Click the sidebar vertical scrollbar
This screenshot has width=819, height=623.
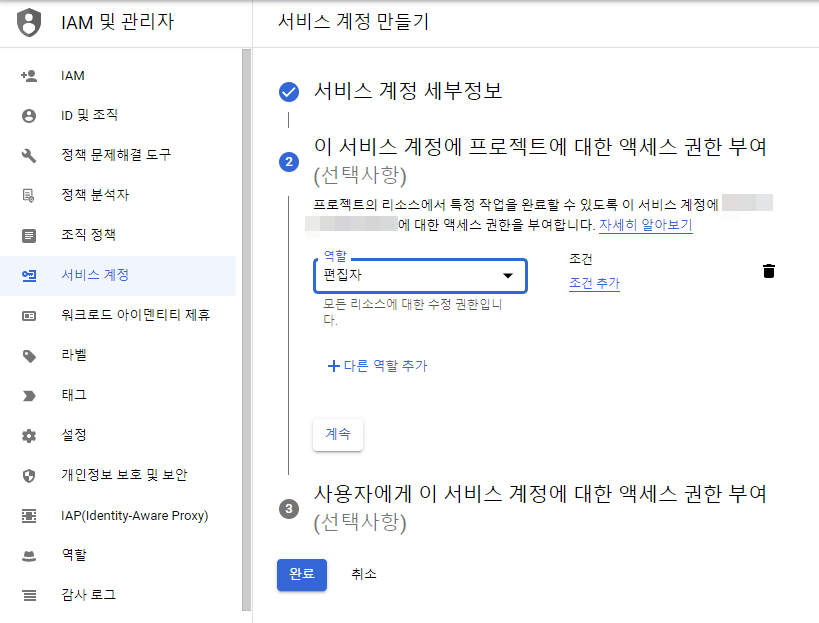click(x=246, y=330)
